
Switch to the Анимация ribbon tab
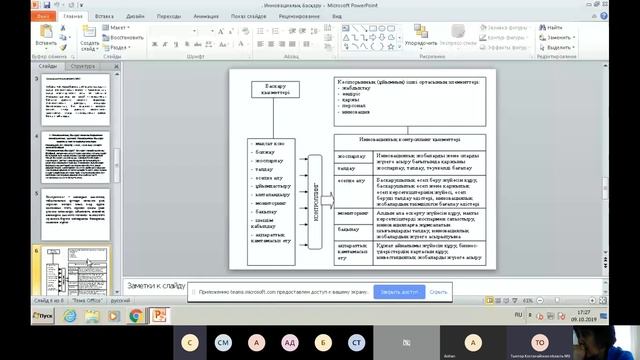click(206, 16)
